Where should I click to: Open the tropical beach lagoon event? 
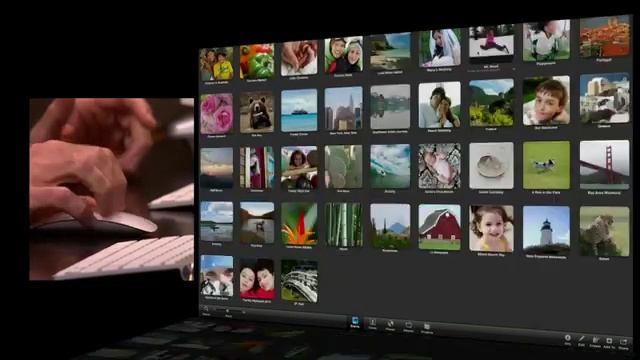click(x=390, y=51)
